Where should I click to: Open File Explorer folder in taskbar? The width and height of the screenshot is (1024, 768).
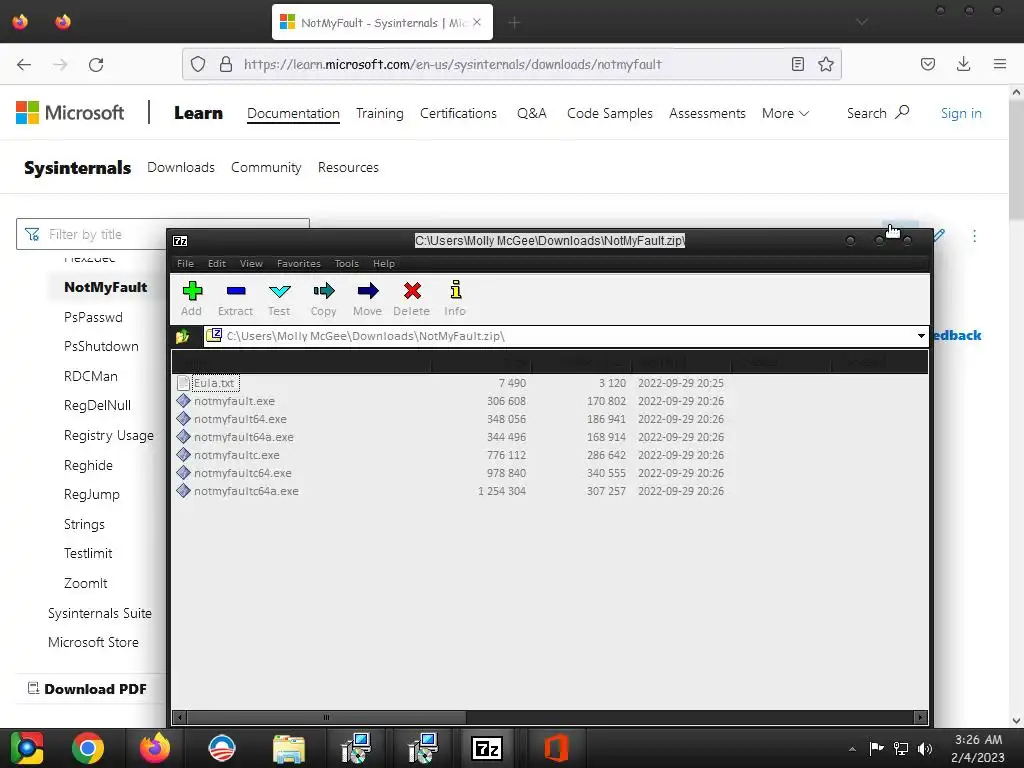(289, 748)
